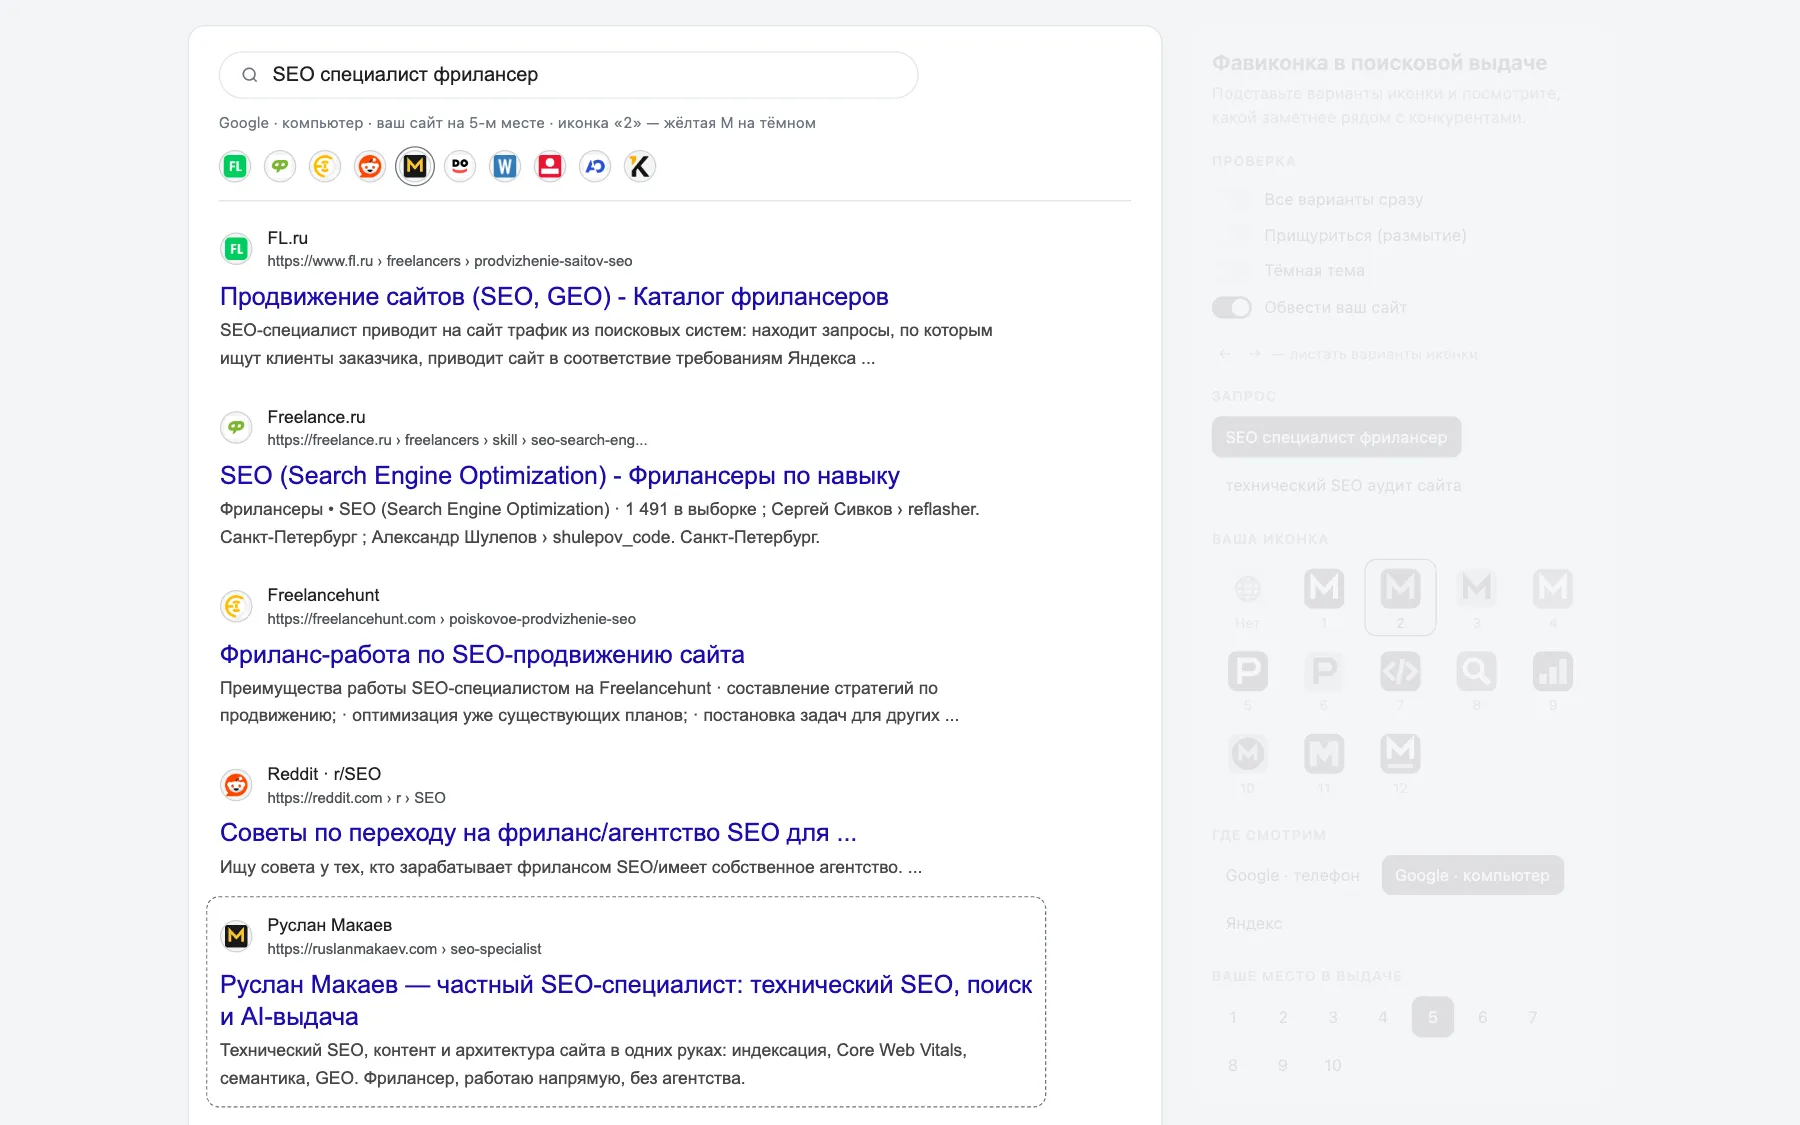1800x1125 pixels.
Task: Set search position to 1
Action: (x=1233, y=1017)
